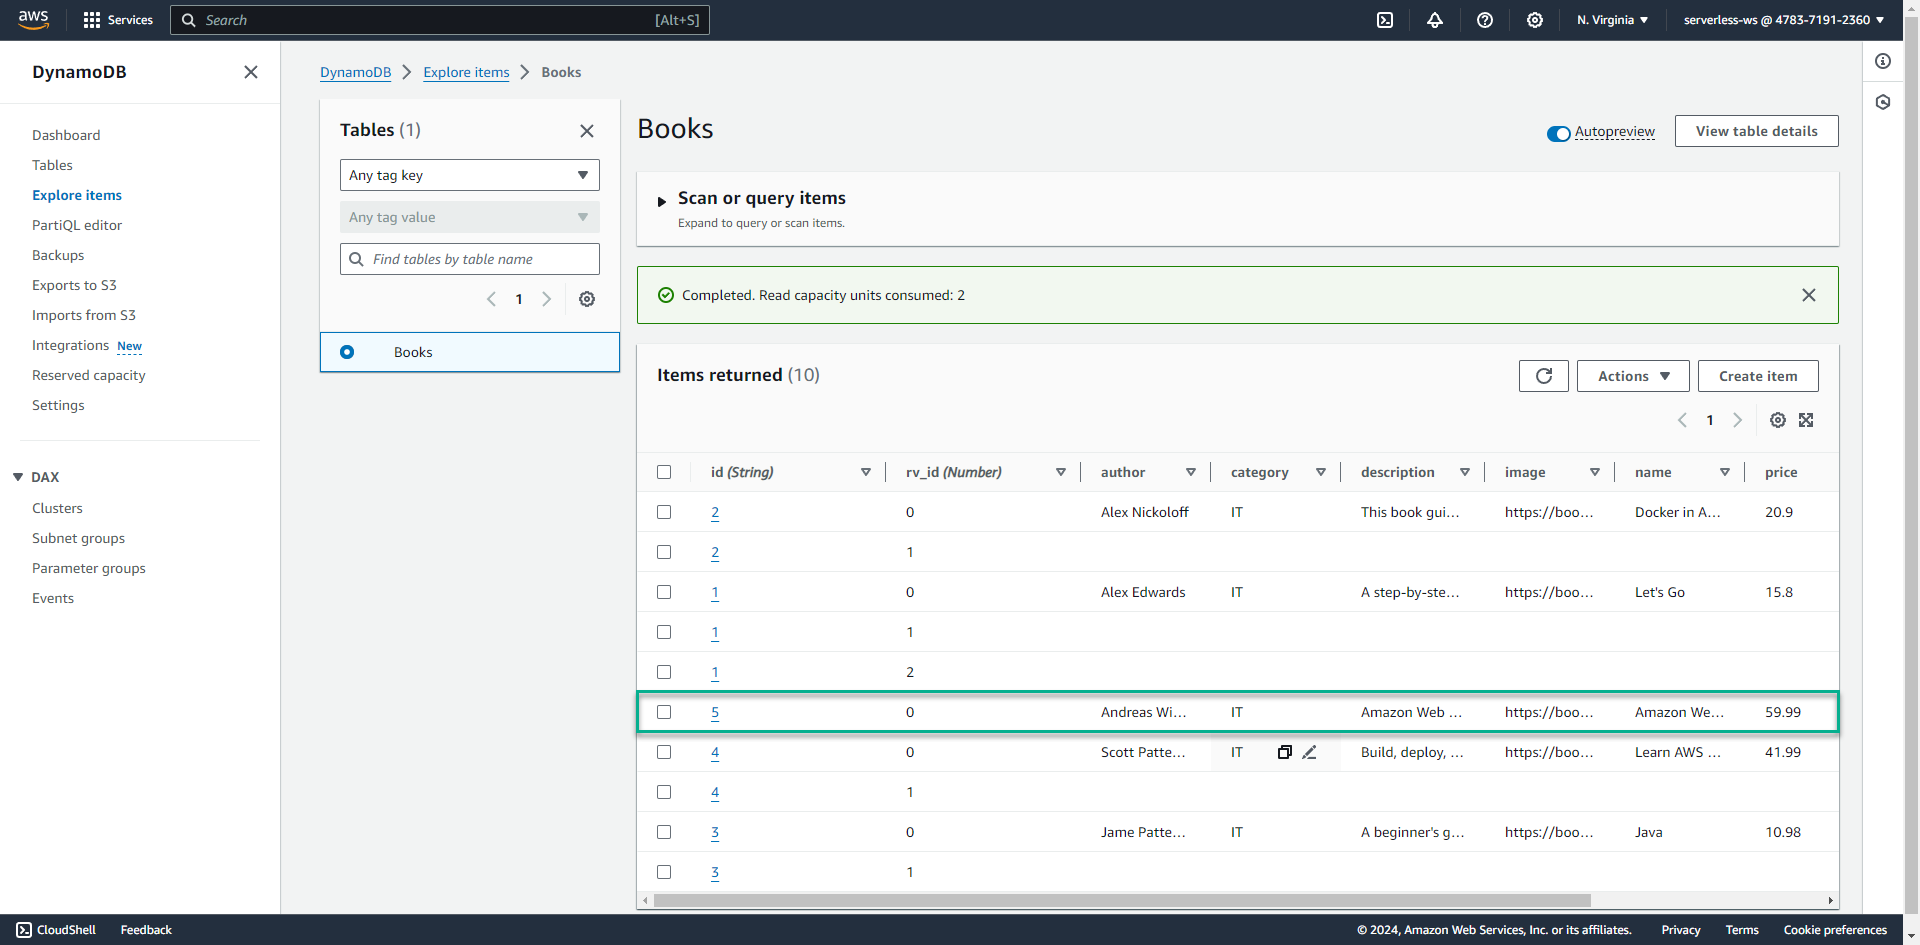Open the right edge hexagon panel icon

(x=1883, y=102)
